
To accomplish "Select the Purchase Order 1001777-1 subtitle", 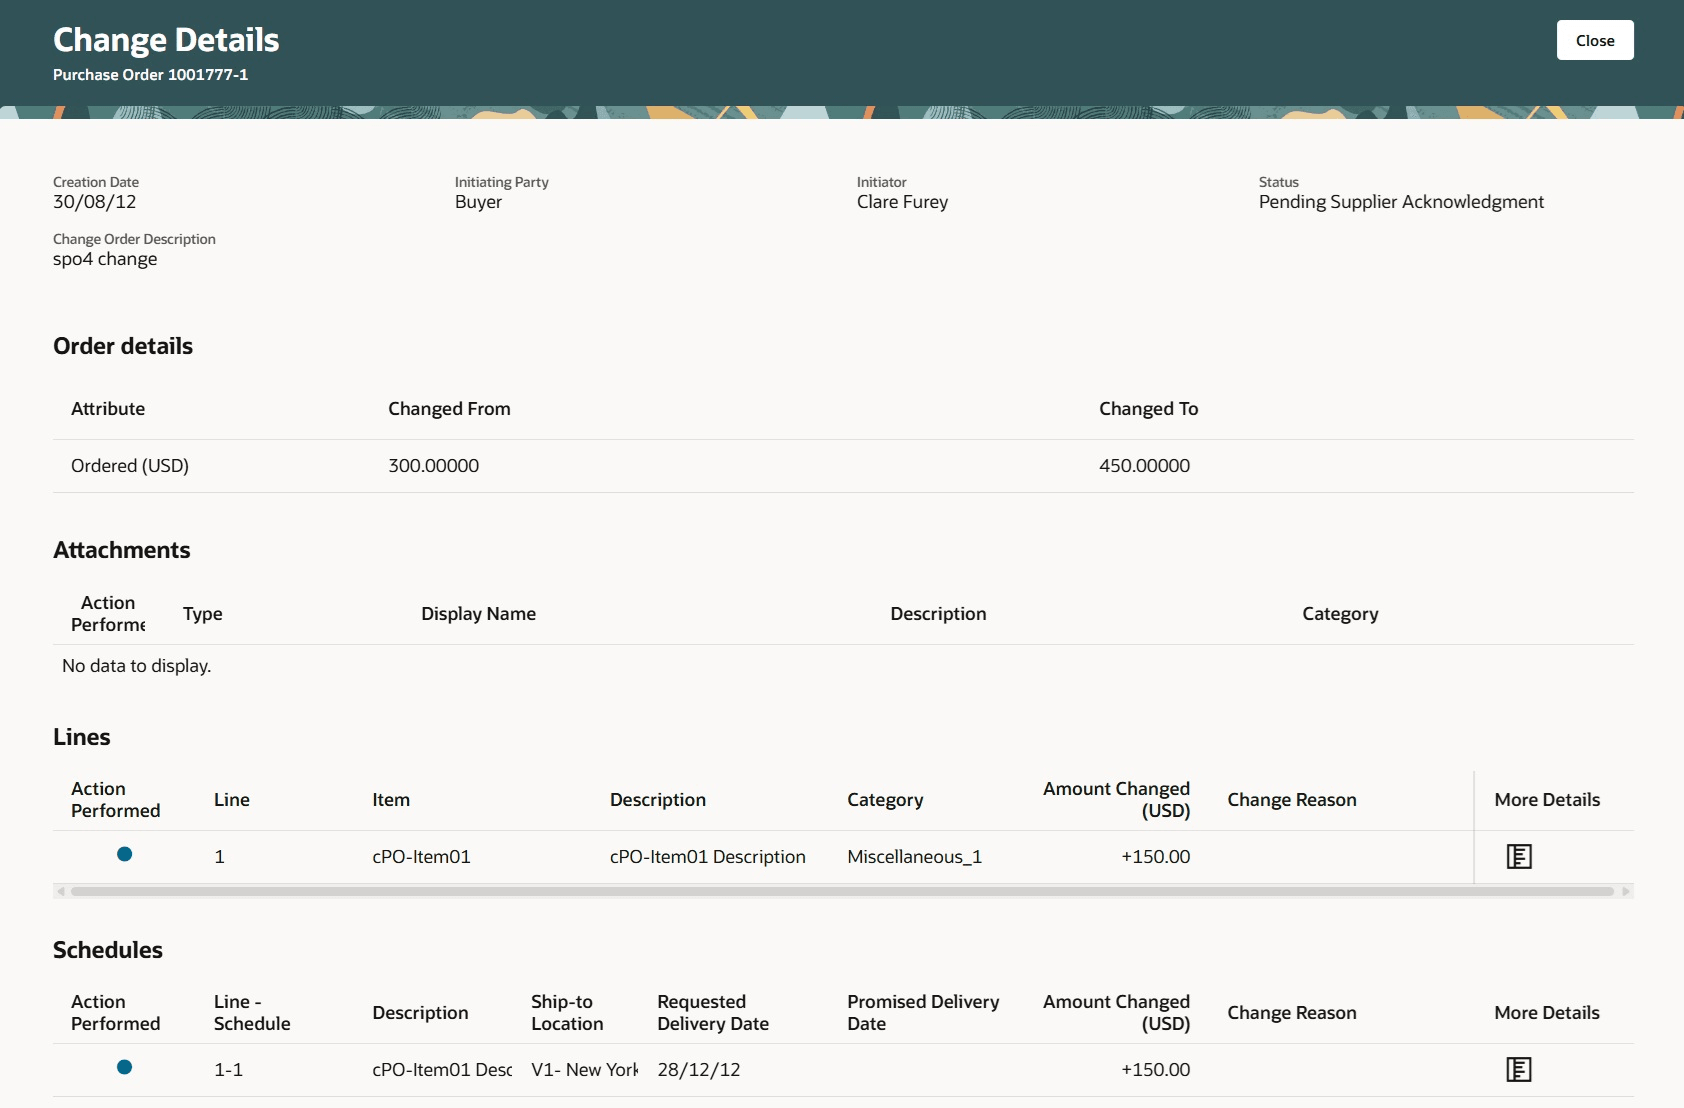I will click(x=150, y=74).
